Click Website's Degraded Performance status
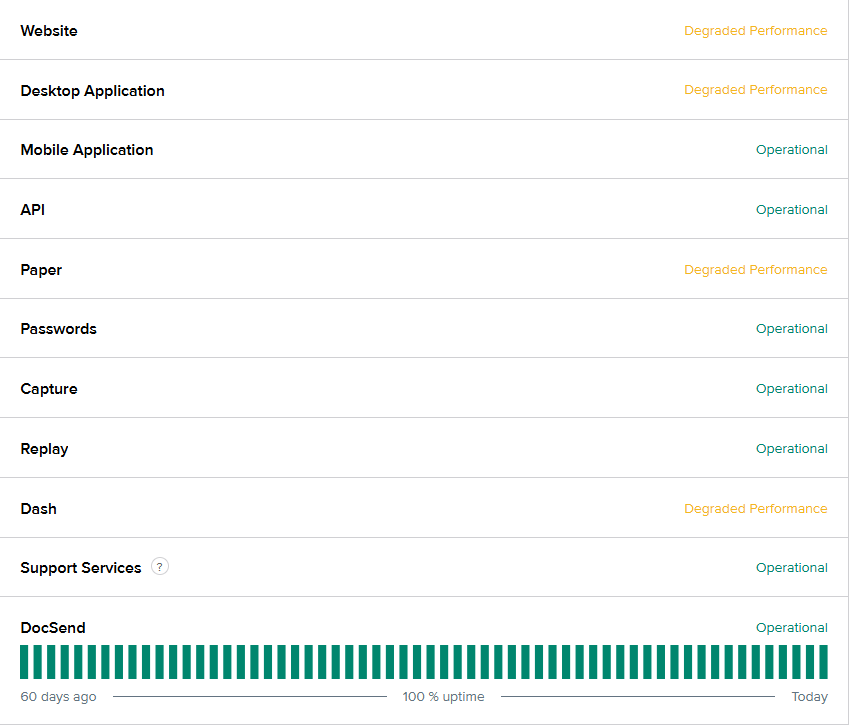 755,31
